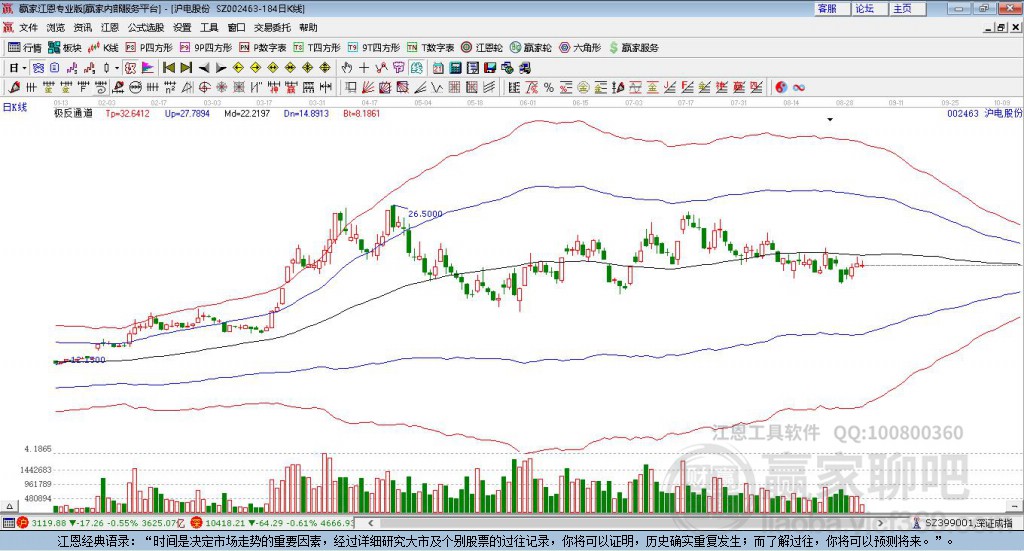Open the 板块 sector view
This screenshot has width=1024, height=551.
point(64,48)
